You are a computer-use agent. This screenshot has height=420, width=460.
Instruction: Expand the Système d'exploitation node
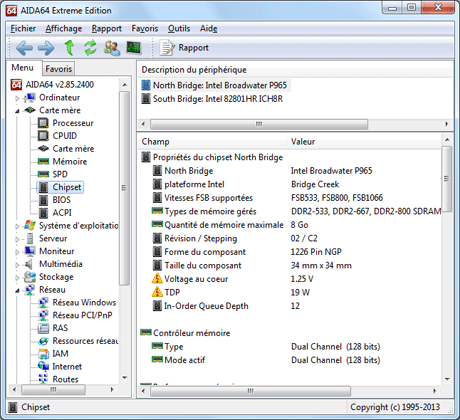(x=17, y=226)
